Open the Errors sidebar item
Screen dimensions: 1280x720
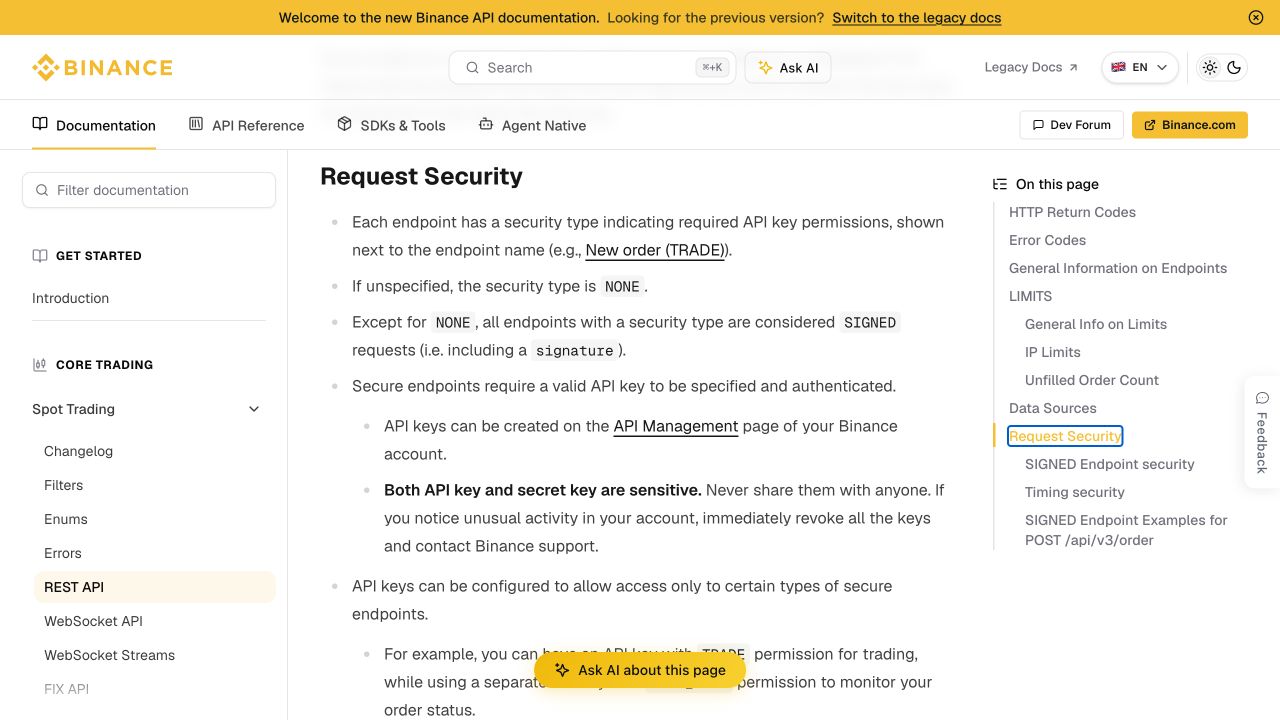click(63, 553)
